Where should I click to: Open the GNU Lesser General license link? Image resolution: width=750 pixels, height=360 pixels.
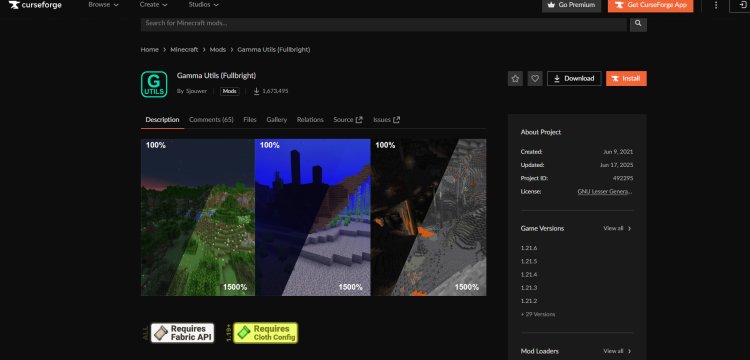pyautogui.click(x=605, y=192)
